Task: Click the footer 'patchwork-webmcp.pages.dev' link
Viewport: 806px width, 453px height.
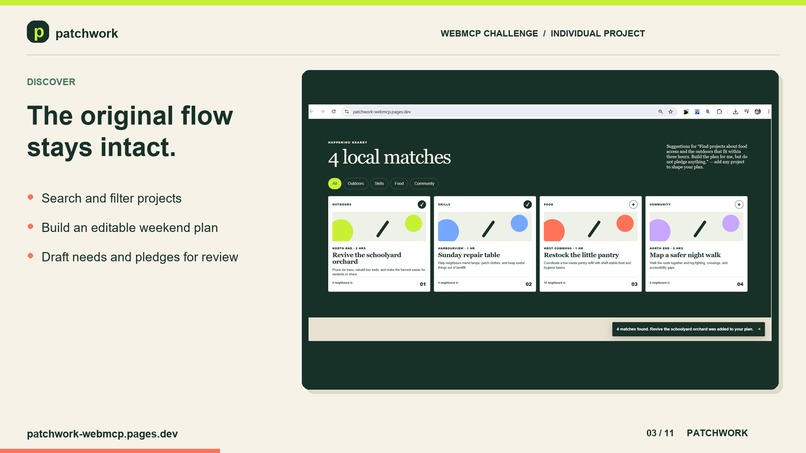Action: point(102,433)
